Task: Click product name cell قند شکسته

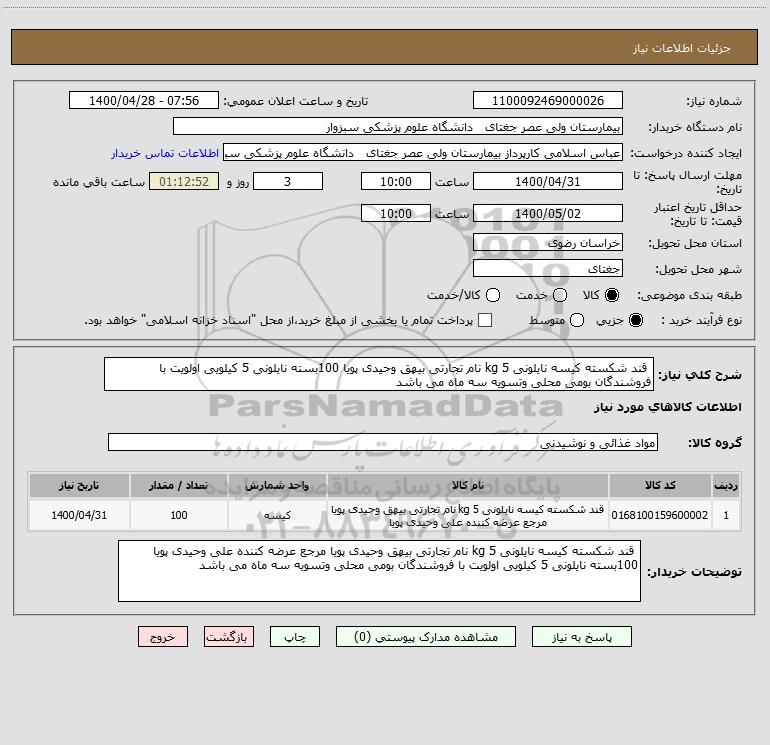Action: click(x=468, y=515)
